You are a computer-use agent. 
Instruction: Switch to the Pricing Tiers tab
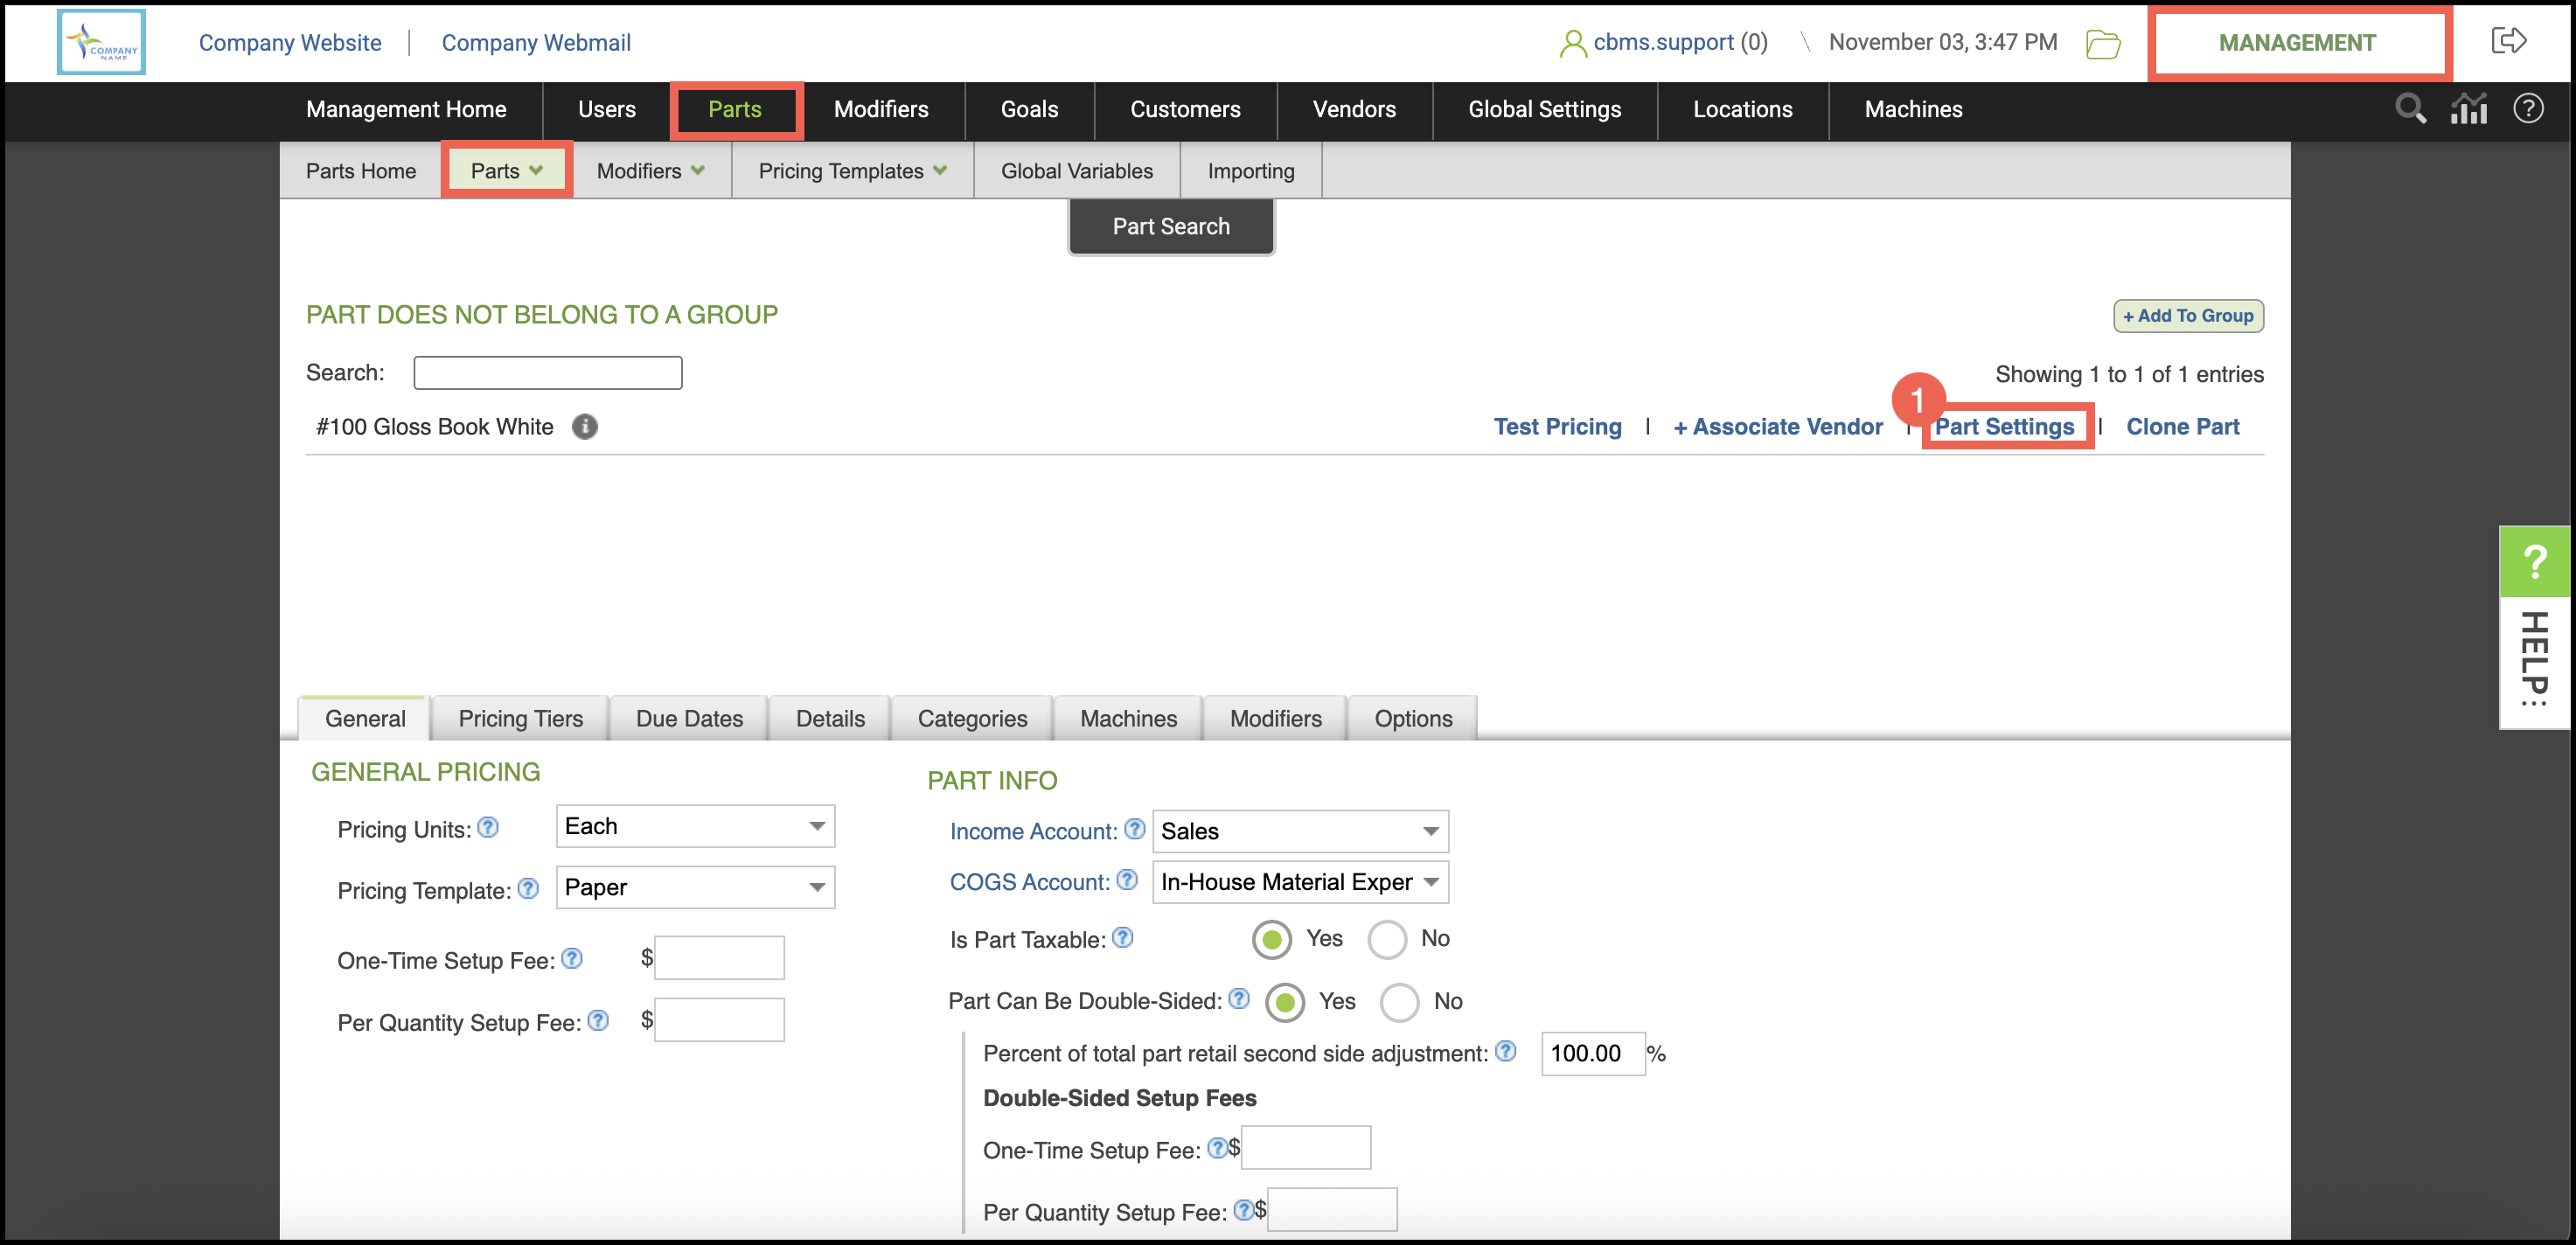pyautogui.click(x=520, y=719)
